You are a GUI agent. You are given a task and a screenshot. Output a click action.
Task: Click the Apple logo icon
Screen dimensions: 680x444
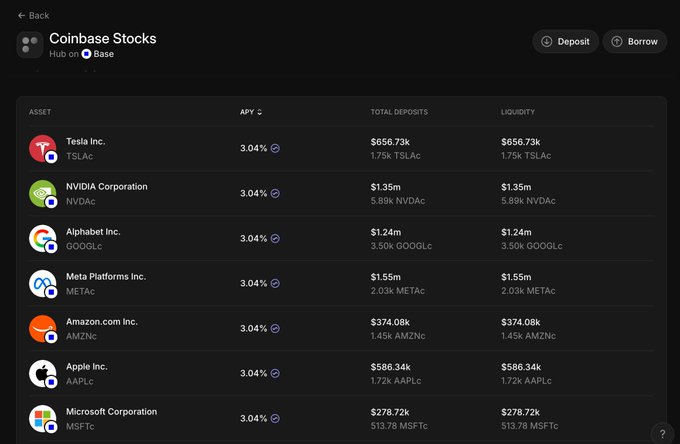[x=42, y=374]
